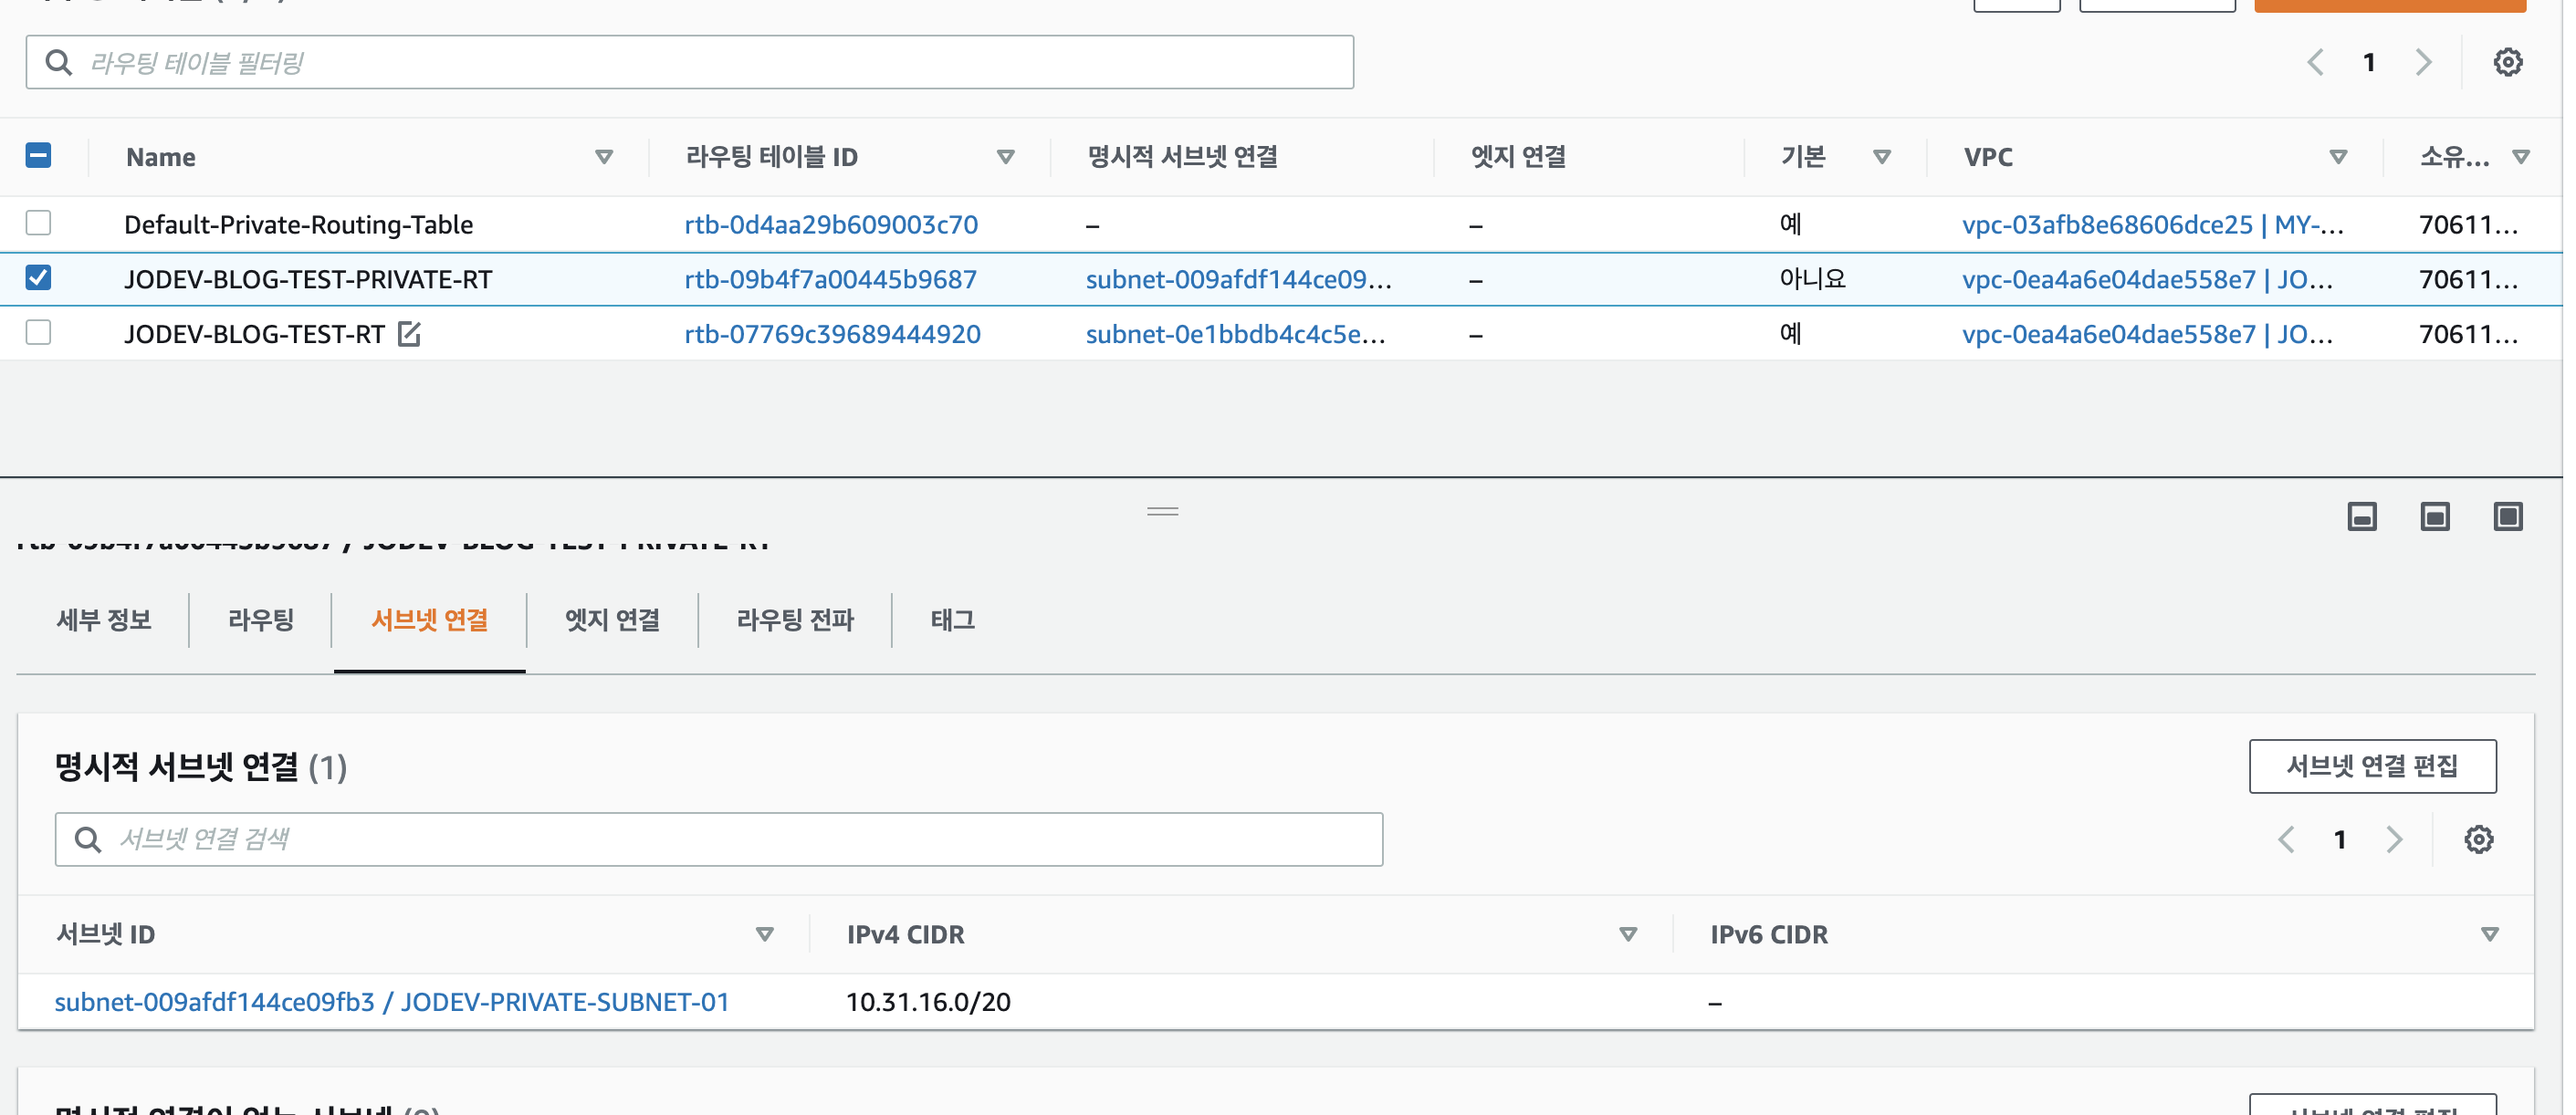Toggle the select-all header checkbox
2576x1115 pixels.
[x=38, y=156]
